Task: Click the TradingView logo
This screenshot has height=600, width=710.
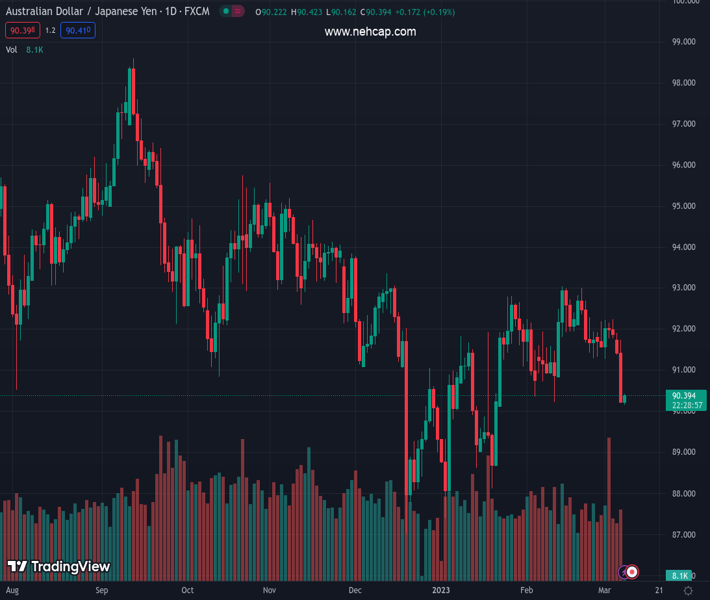Action: [x=58, y=567]
